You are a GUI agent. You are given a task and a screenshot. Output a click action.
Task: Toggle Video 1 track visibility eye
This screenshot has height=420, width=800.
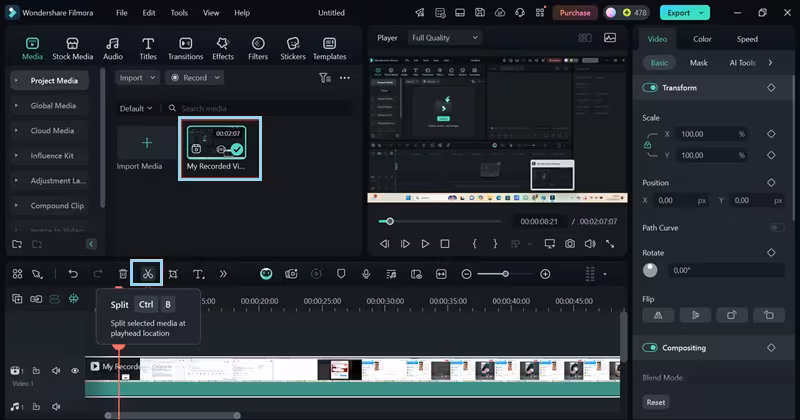74,370
